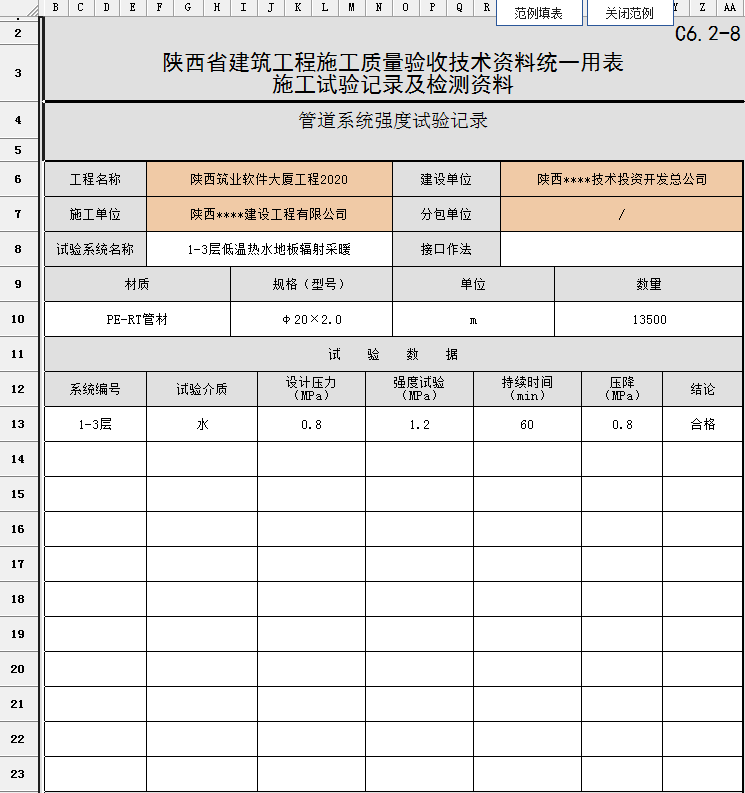Select the quantity cell 13500

649,320
